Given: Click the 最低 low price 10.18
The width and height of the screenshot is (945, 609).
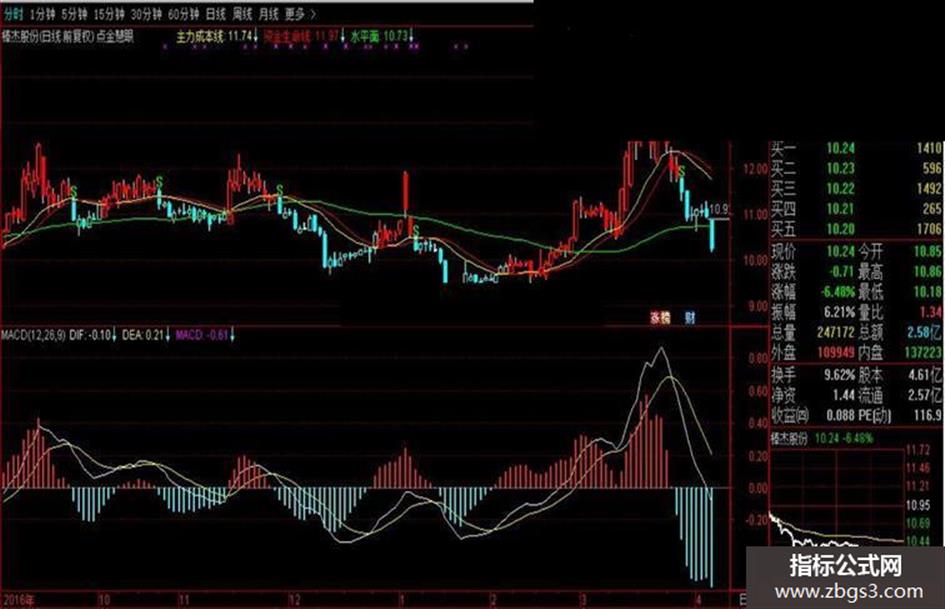Looking at the screenshot, I should tap(927, 292).
